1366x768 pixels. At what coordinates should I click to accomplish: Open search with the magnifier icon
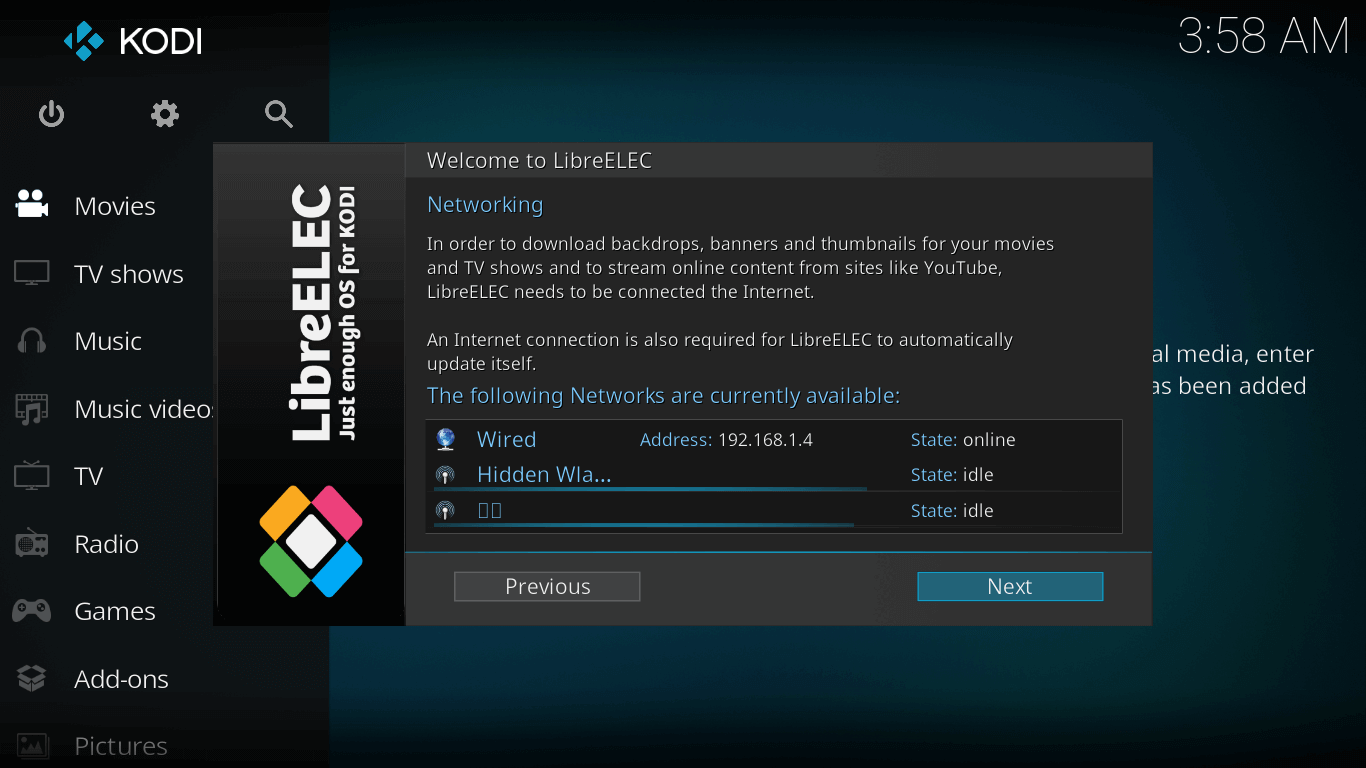click(279, 114)
